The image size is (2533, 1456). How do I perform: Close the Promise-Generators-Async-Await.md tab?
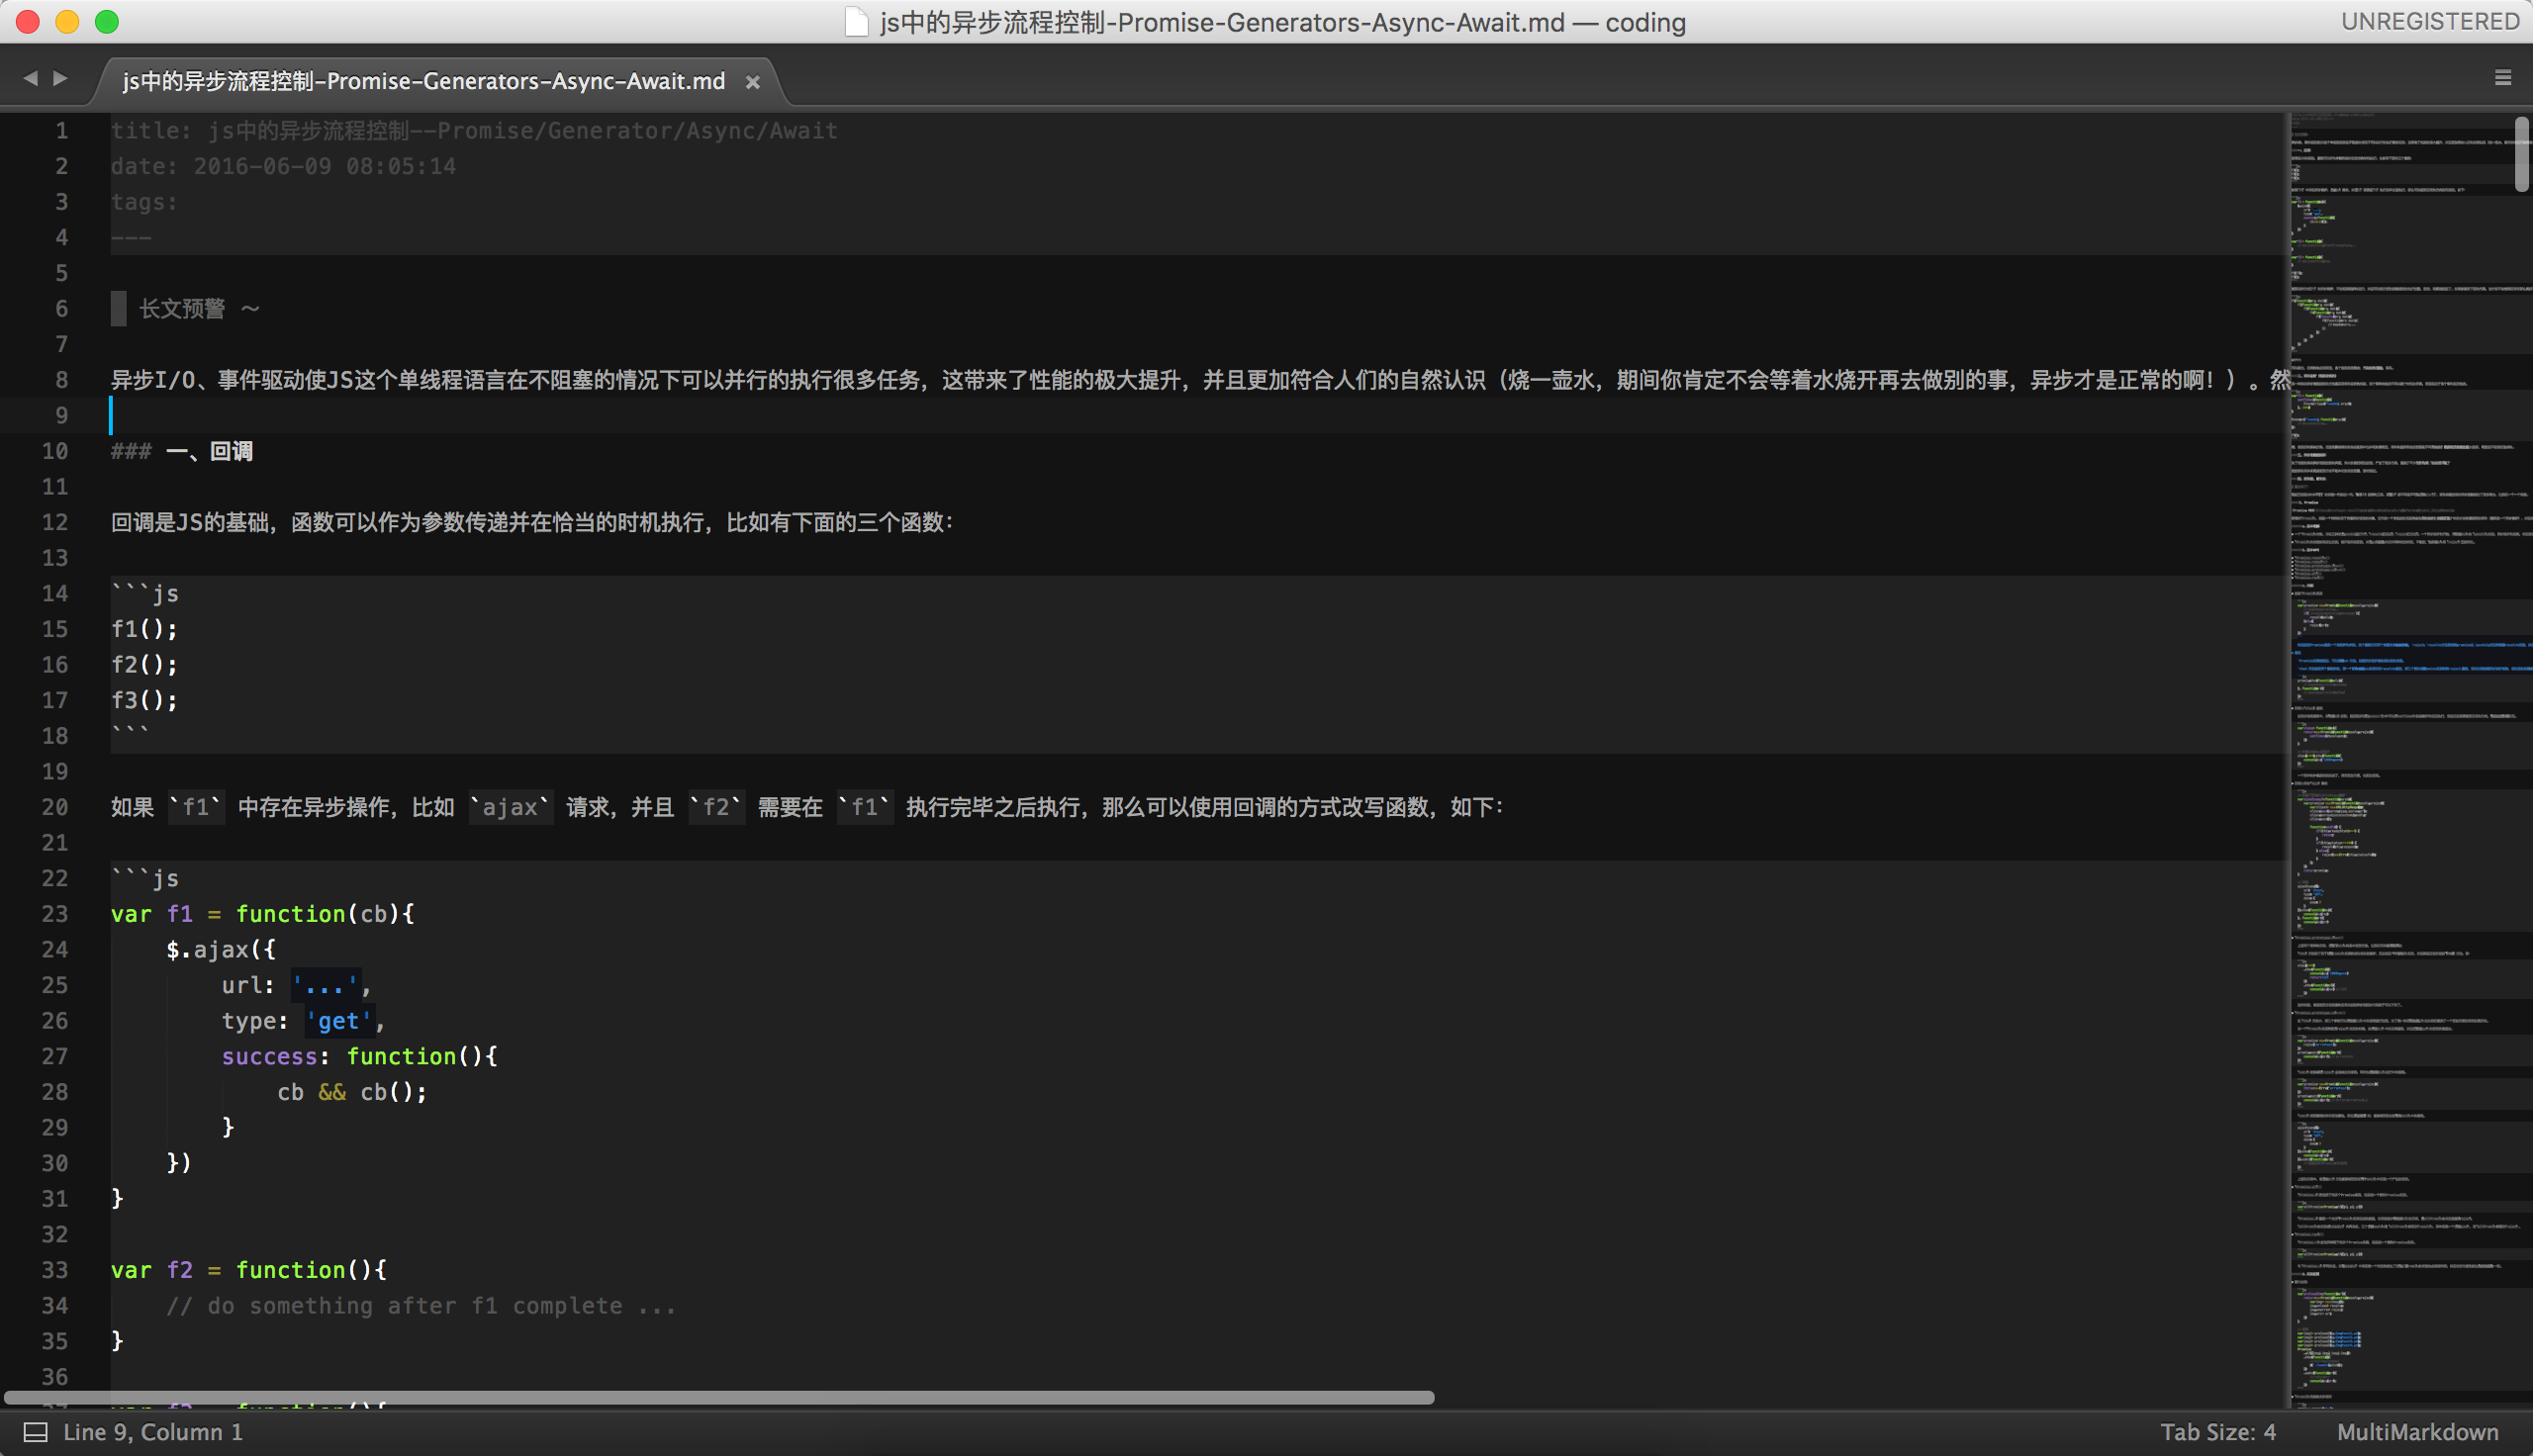click(x=753, y=82)
